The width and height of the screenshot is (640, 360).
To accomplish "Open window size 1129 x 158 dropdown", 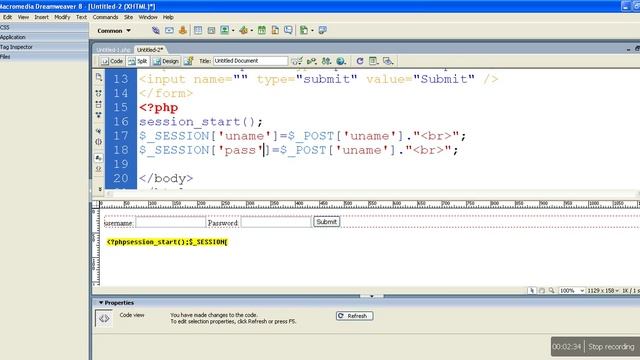I will point(603,291).
